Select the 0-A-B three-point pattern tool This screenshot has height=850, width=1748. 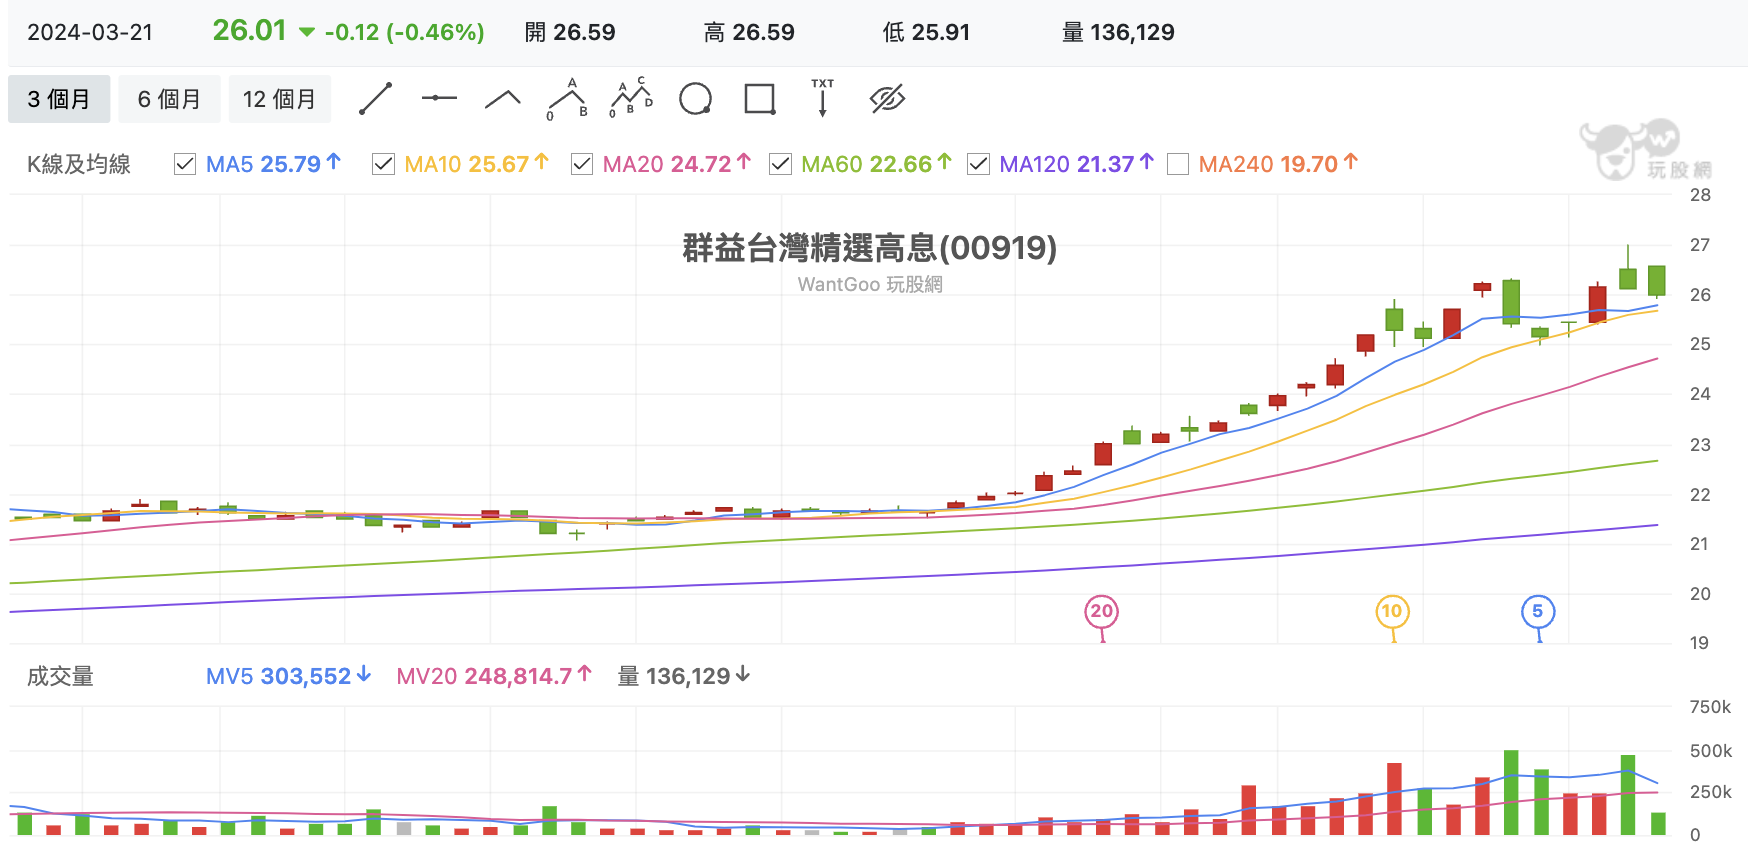click(x=567, y=99)
